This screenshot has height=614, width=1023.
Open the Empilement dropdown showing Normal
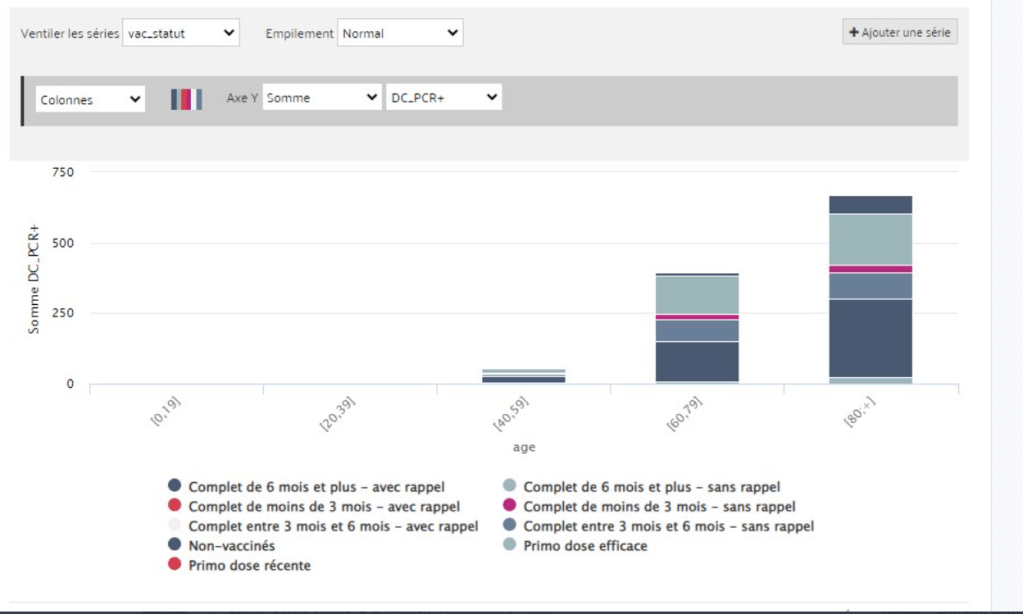pyautogui.click(x=400, y=31)
